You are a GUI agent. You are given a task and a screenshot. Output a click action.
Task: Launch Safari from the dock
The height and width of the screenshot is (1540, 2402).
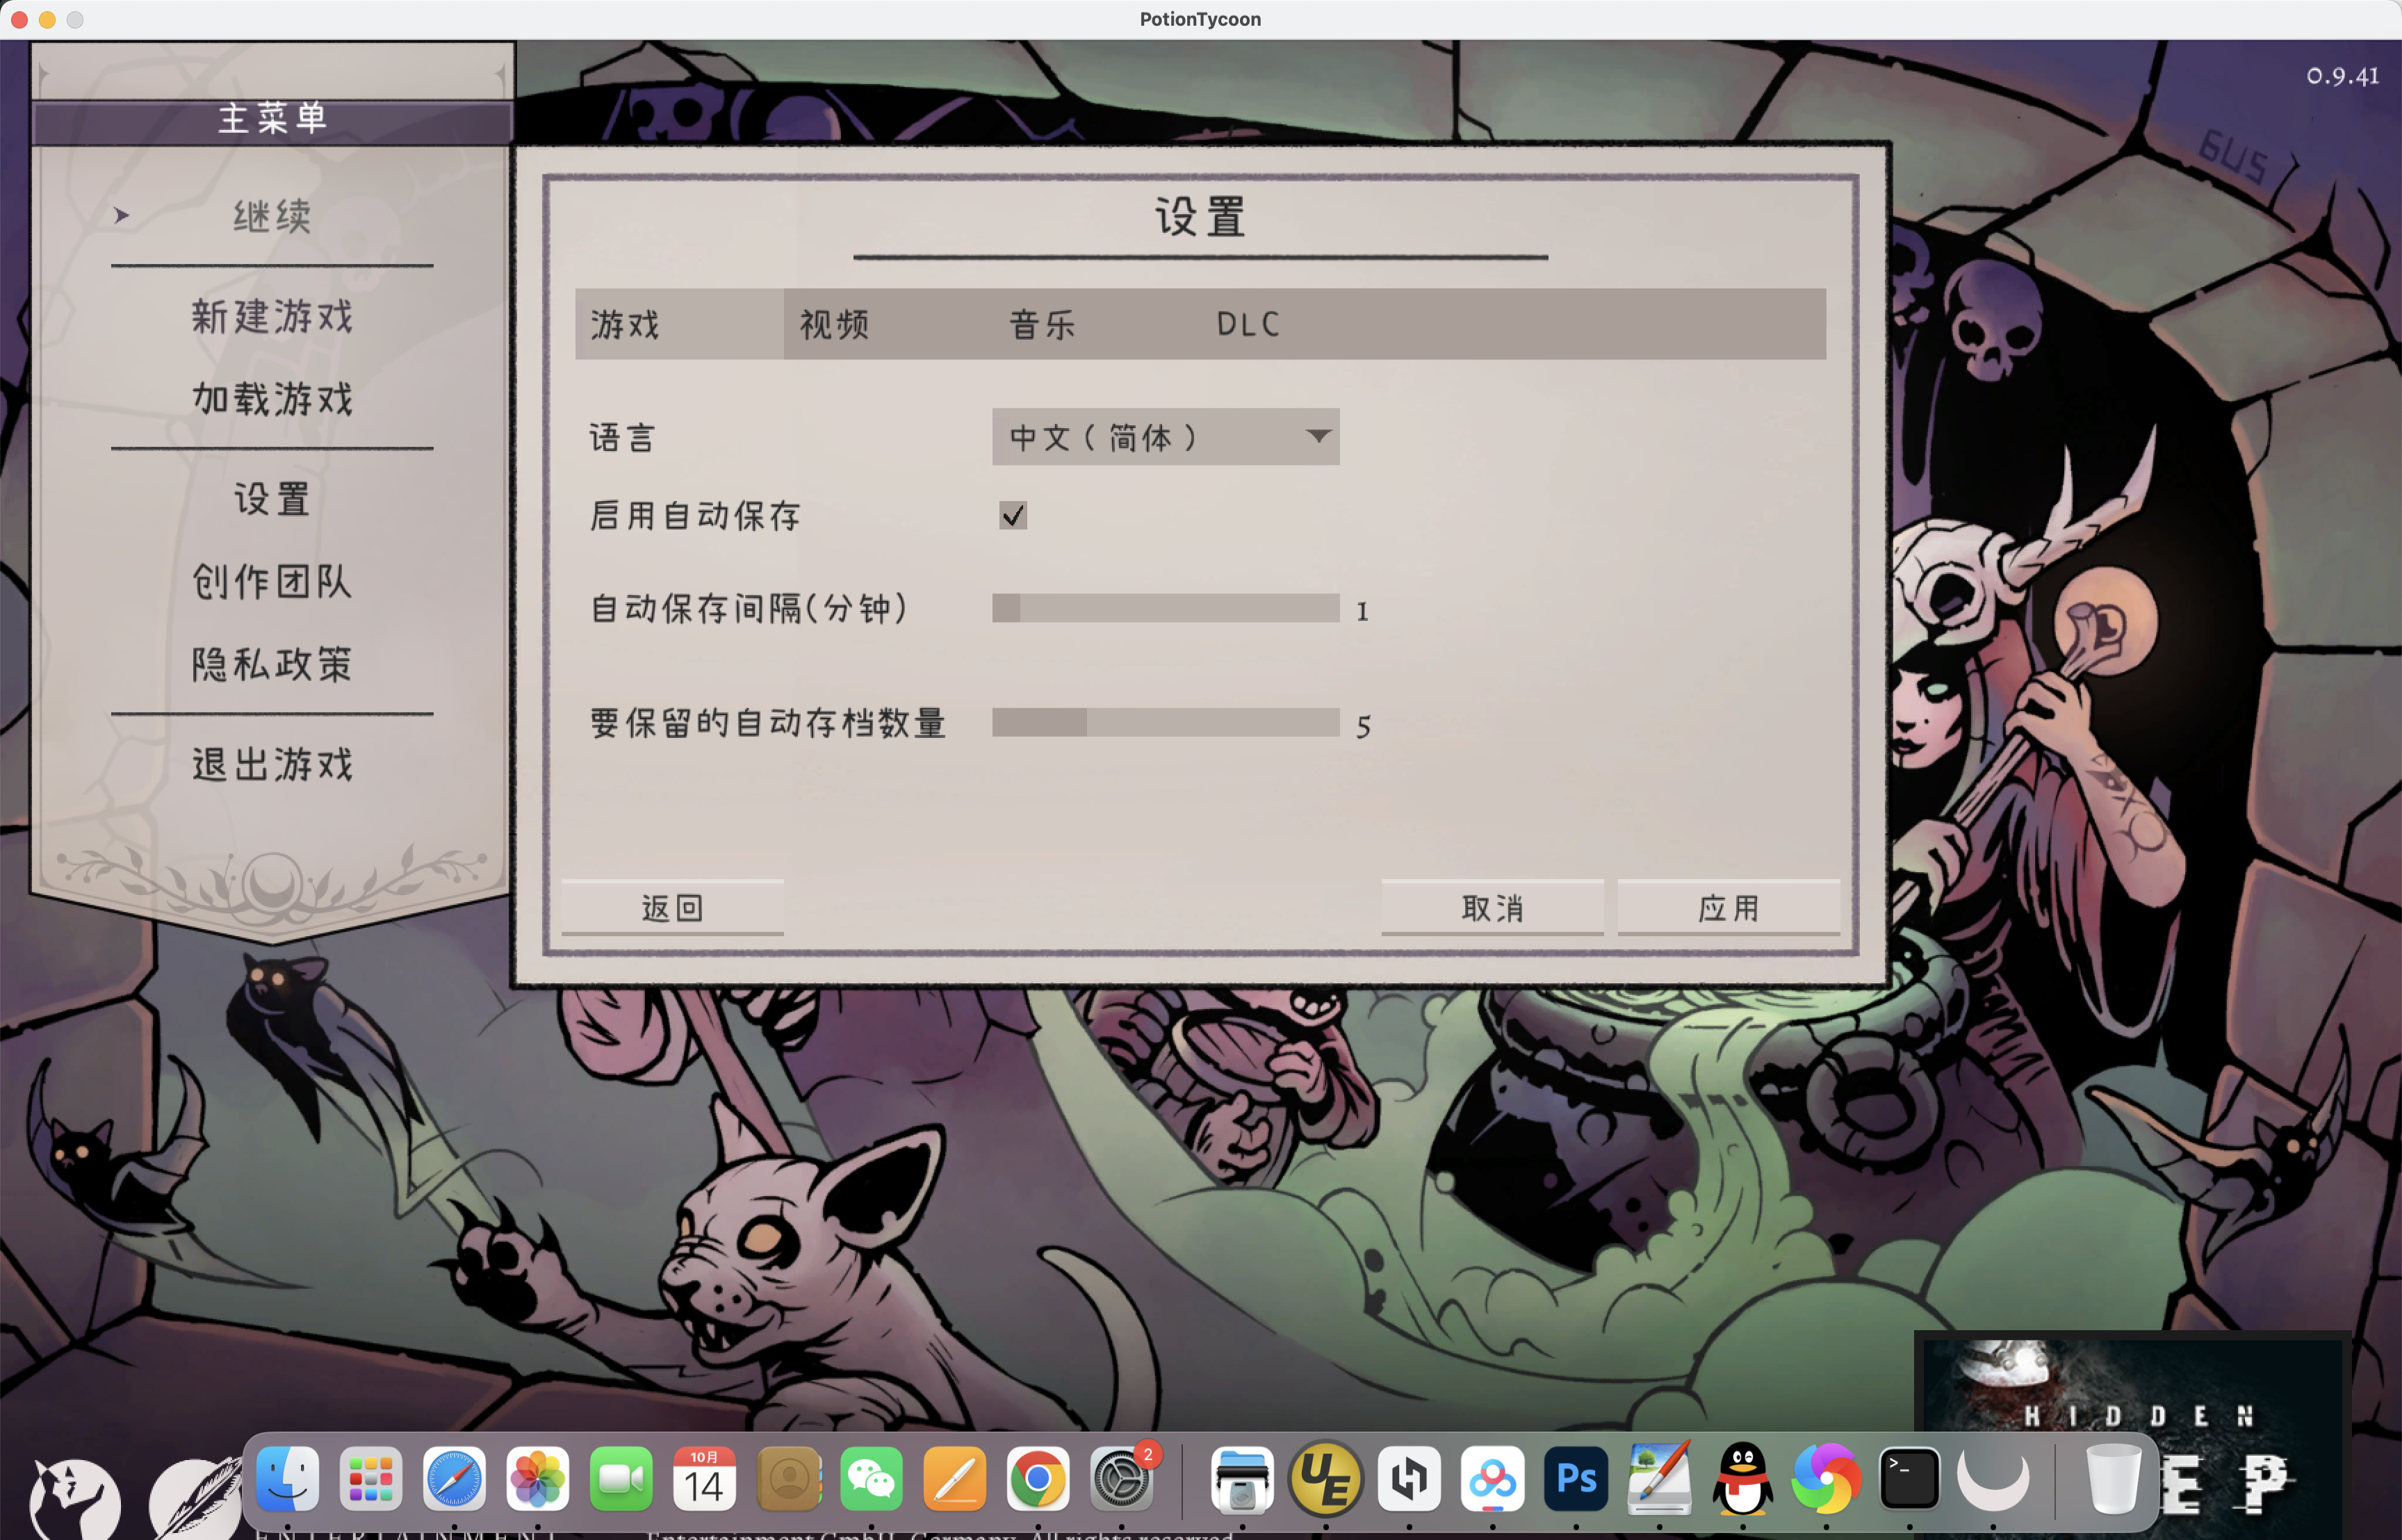point(454,1478)
